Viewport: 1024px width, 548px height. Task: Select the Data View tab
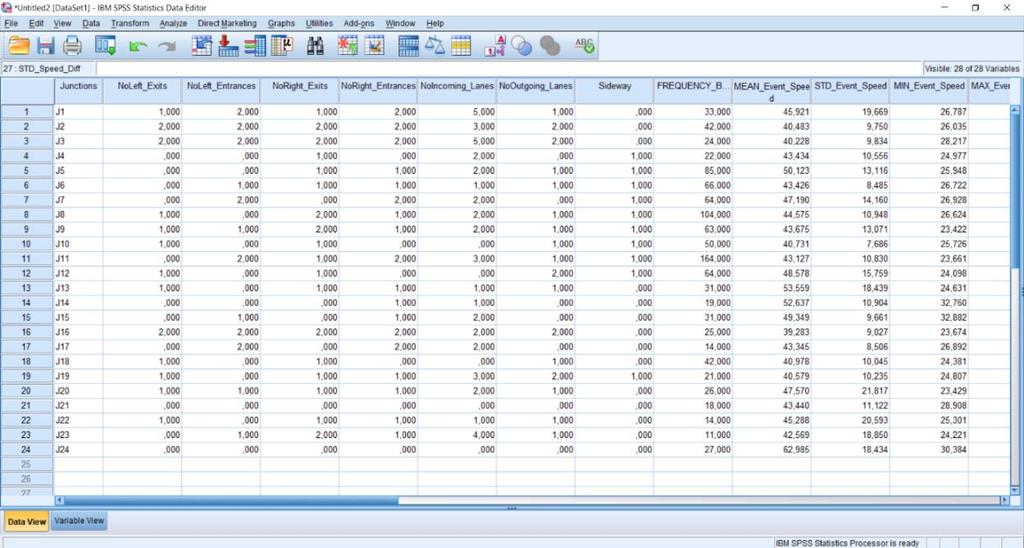(x=27, y=521)
